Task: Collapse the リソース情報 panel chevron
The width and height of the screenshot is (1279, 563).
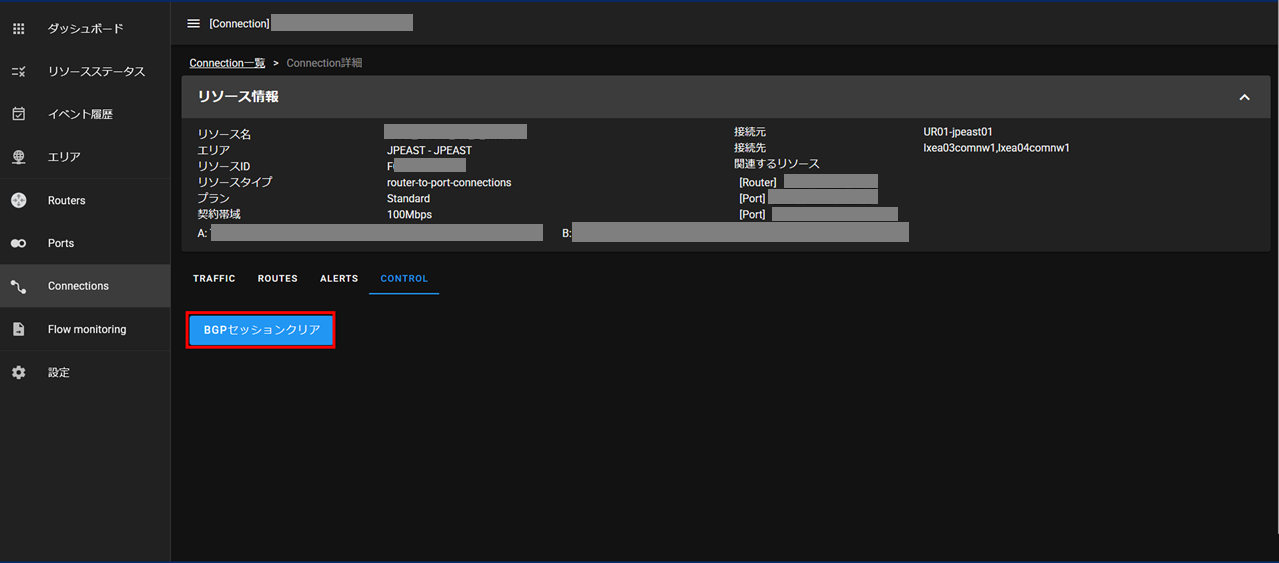Action: (x=1244, y=97)
